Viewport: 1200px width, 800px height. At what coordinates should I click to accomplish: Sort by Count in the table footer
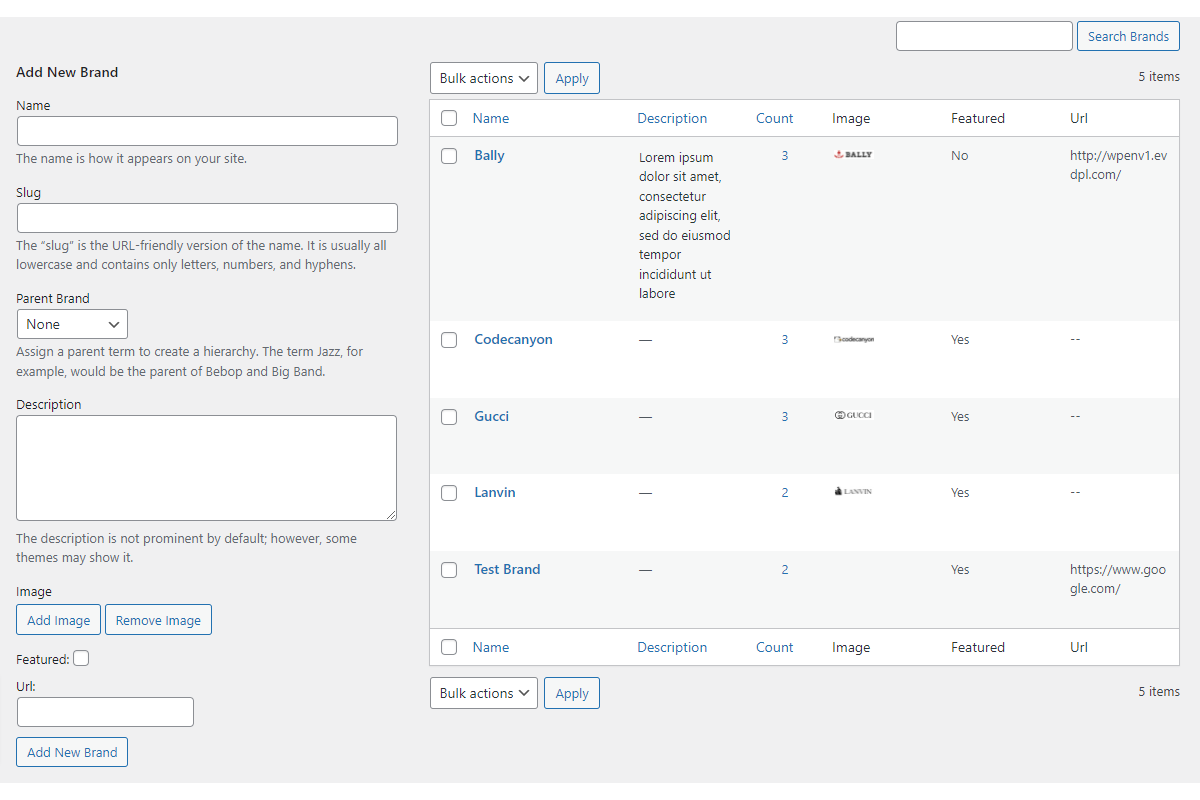pos(774,647)
